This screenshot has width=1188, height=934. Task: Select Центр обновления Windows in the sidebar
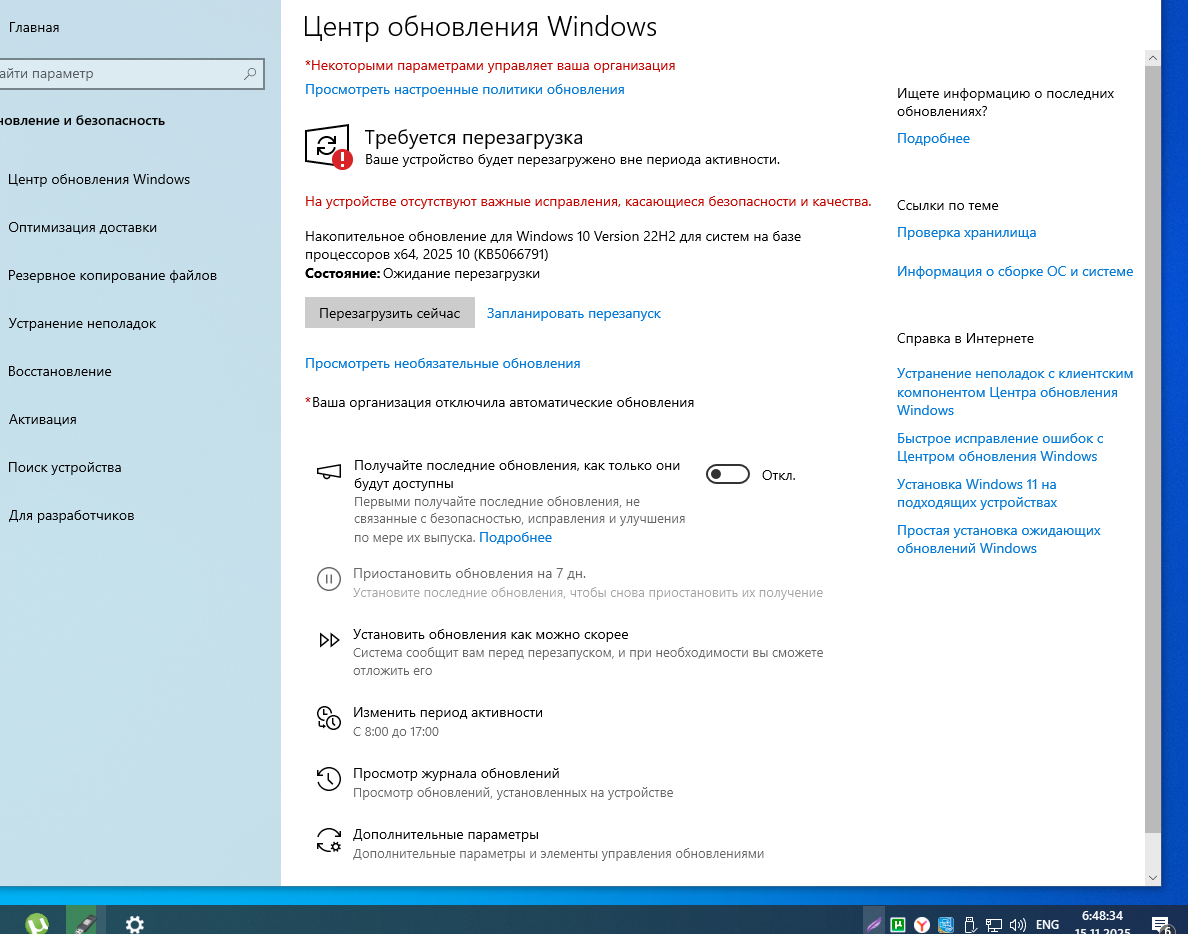(98, 180)
